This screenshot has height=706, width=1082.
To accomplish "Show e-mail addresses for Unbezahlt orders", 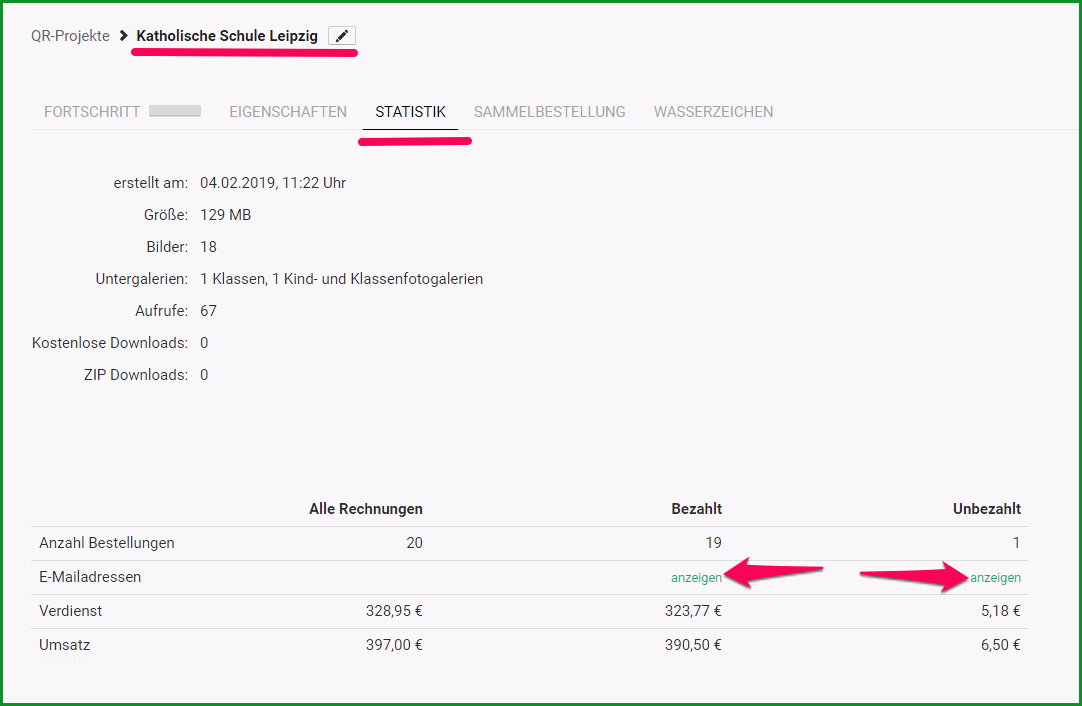I will (x=995, y=578).
